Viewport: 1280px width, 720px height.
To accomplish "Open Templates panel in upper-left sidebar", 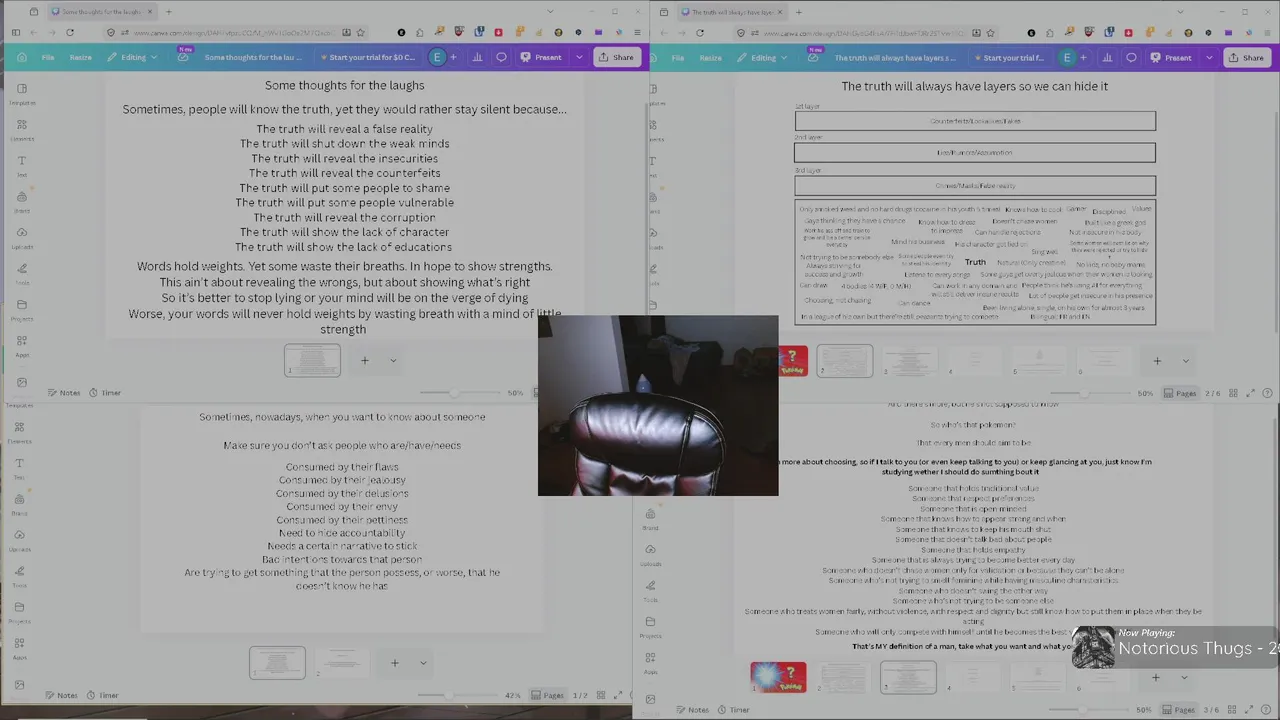I will 22,93.
